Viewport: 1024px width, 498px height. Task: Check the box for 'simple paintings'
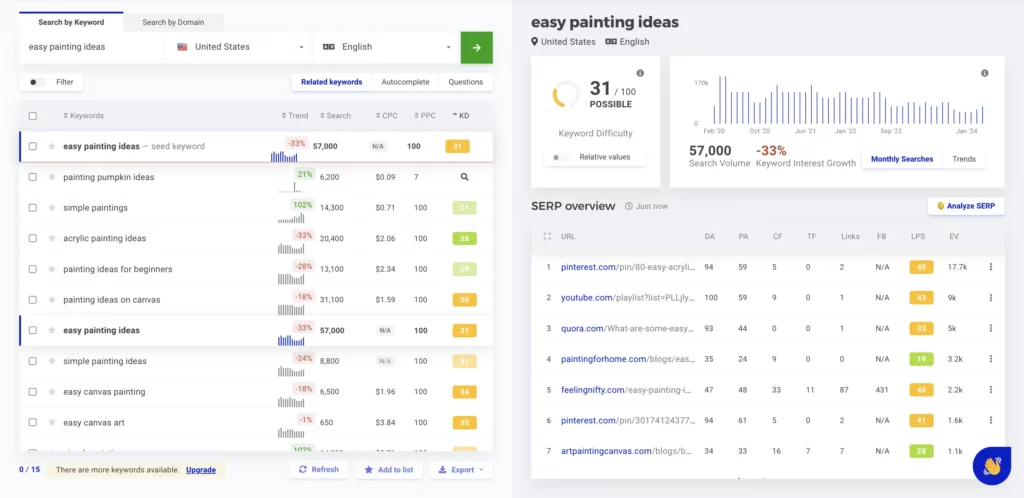[33, 208]
